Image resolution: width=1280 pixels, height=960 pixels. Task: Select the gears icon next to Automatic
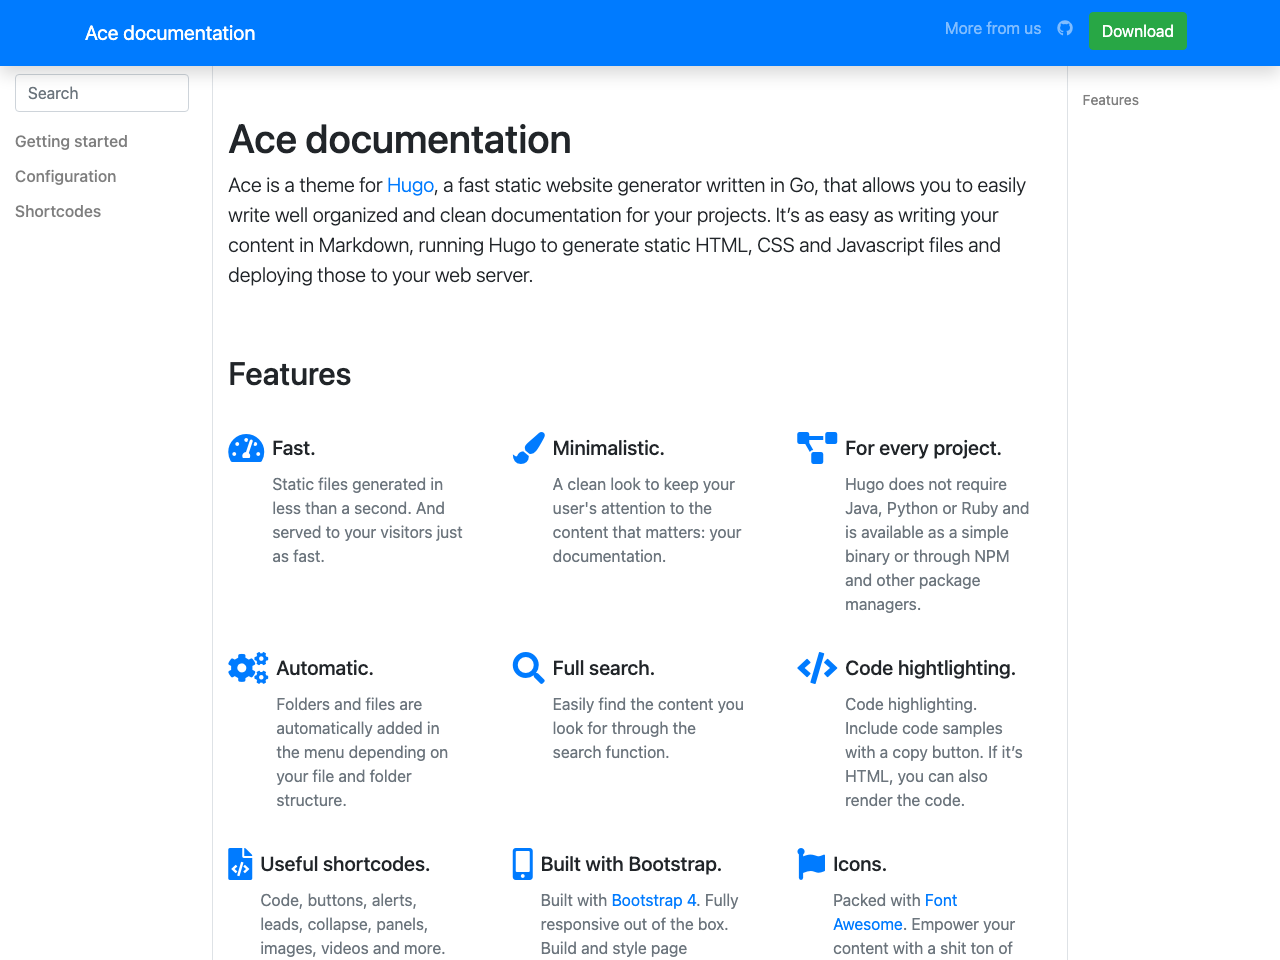pos(247,667)
